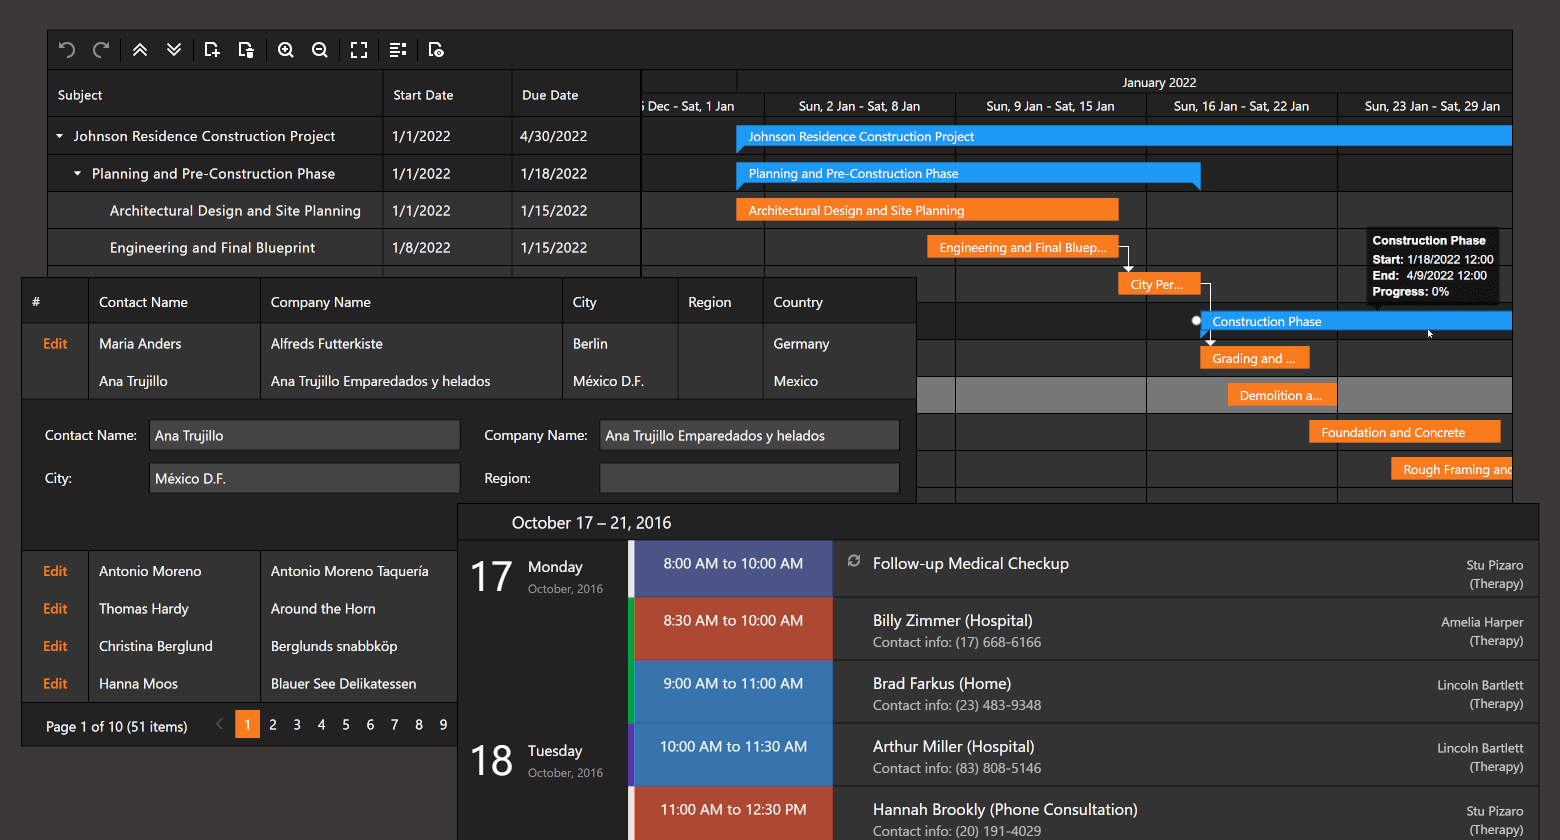Click the Brad Farkus (Home) appointment title
Viewport: 1560px width, 840px height.
(x=942, y=683)
